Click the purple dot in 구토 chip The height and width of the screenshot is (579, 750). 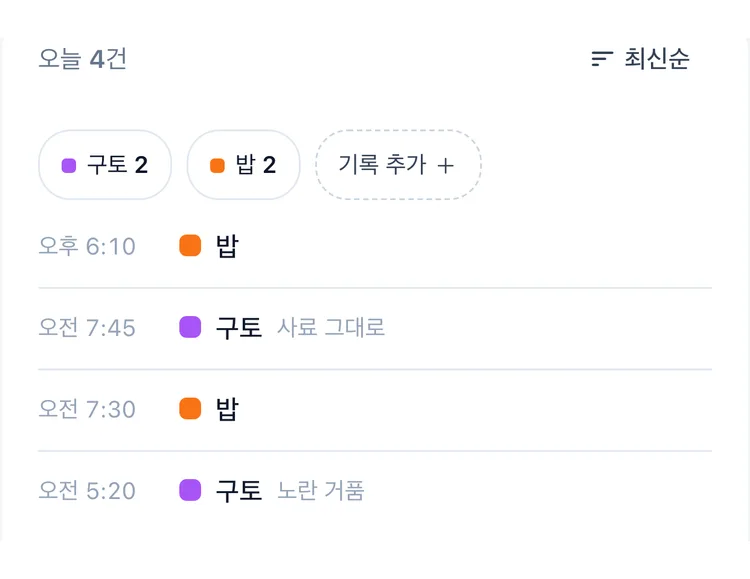[x=69, y=166]
